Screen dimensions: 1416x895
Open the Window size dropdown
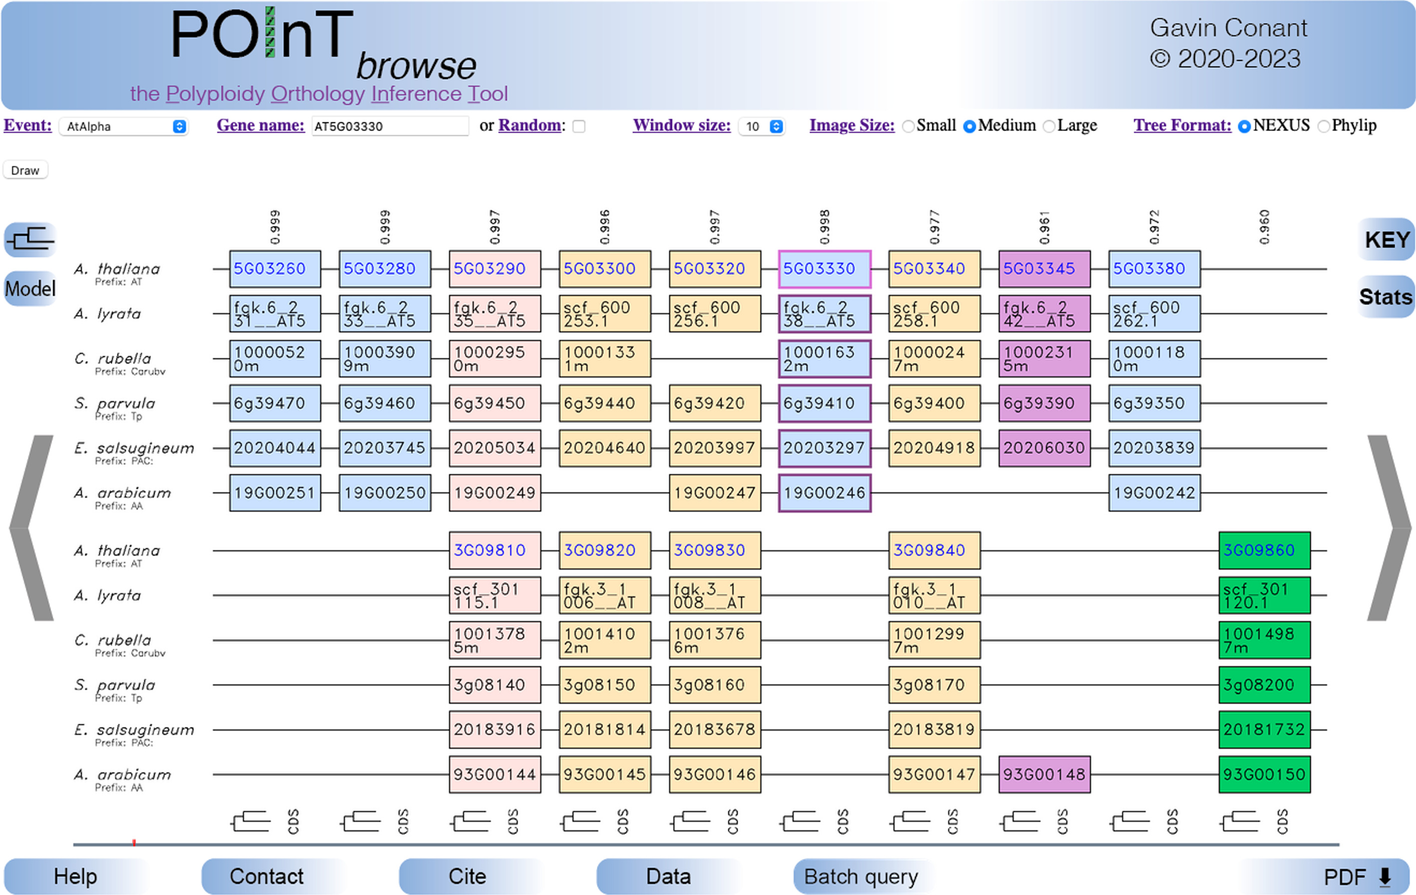click(762, 126)
